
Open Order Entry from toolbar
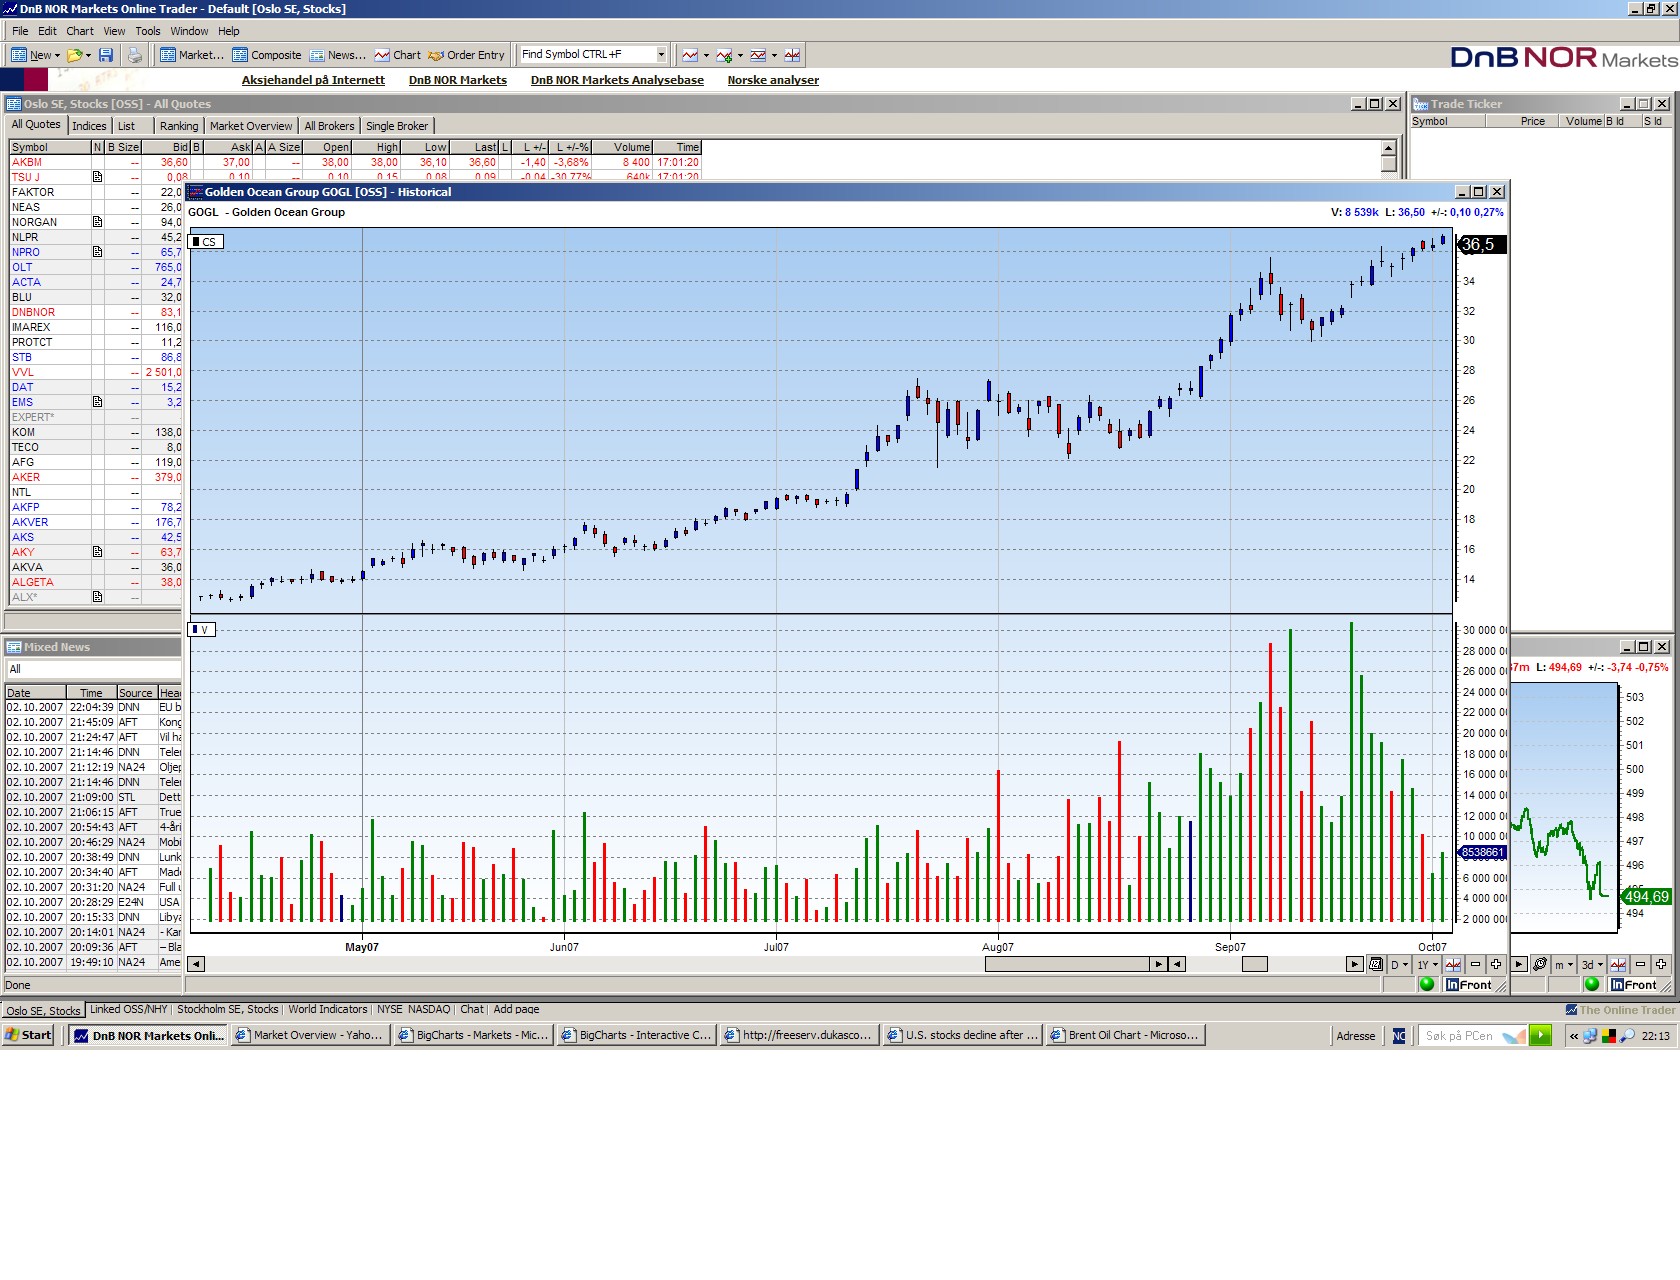466,55
